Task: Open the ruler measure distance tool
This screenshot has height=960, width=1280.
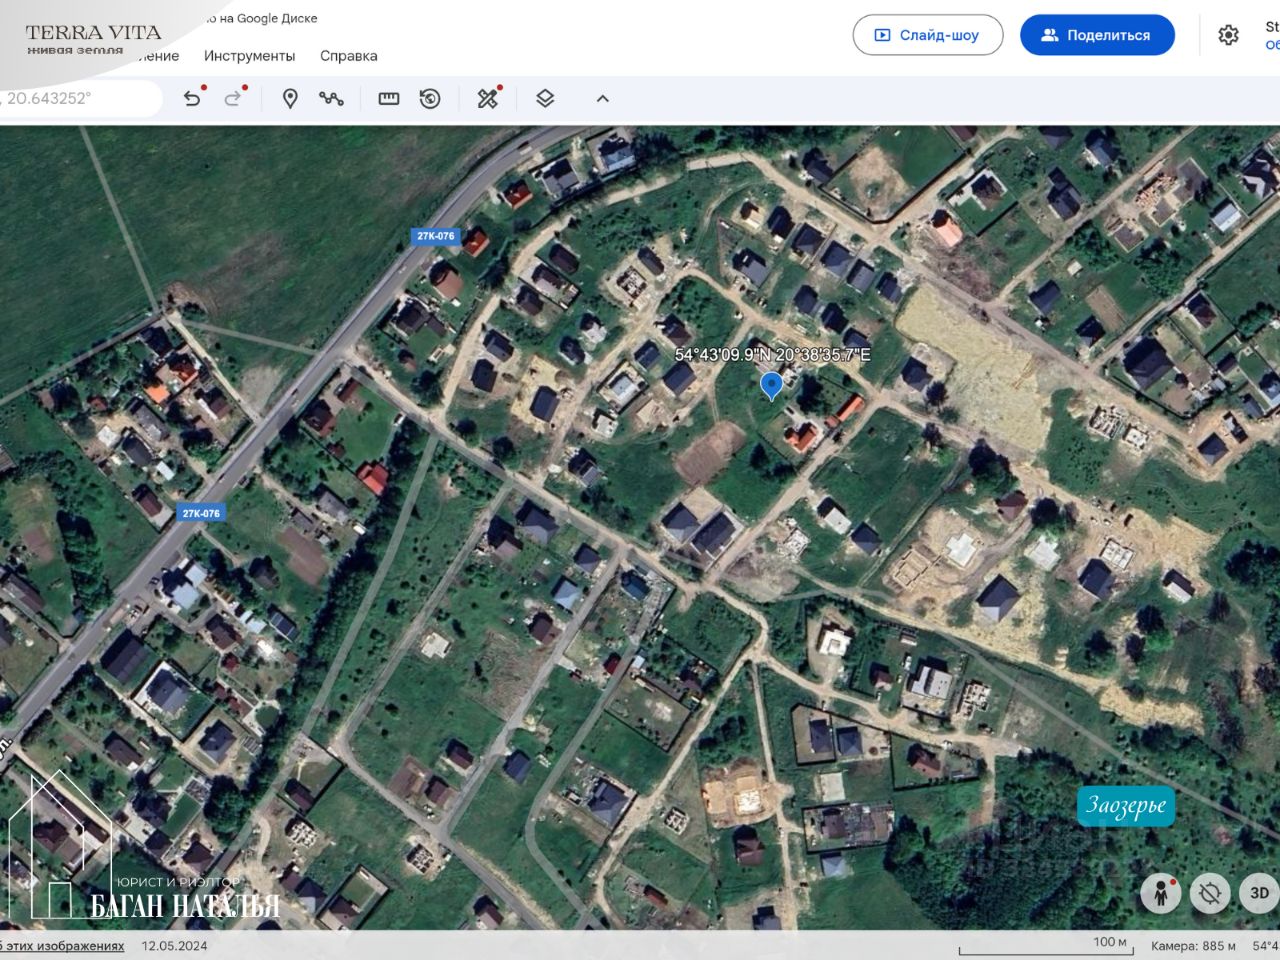Action: (389, 98)
